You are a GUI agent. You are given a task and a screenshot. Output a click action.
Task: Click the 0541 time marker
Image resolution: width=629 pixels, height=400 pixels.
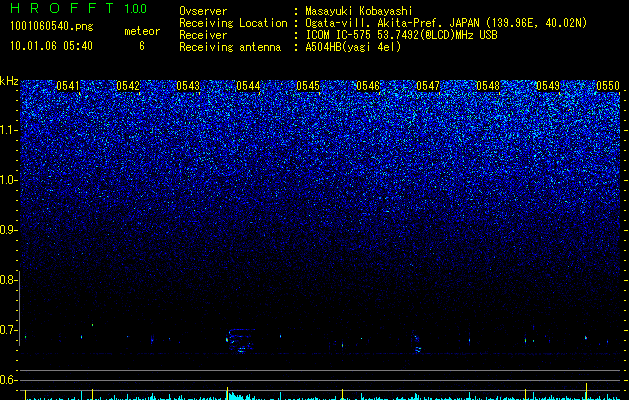click(68, 86)
